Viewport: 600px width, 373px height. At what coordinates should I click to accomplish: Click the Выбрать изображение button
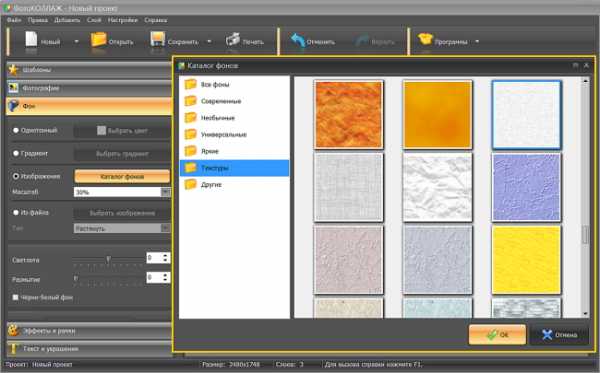122,213
